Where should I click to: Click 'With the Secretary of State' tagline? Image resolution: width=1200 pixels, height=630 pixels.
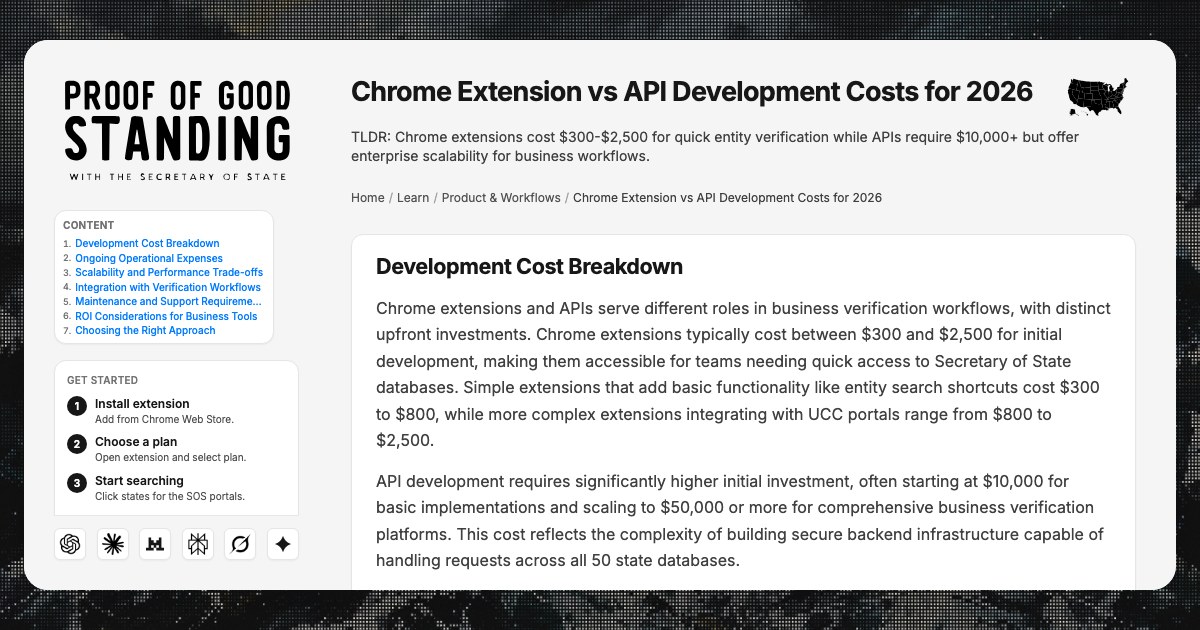tap(178, 177)
